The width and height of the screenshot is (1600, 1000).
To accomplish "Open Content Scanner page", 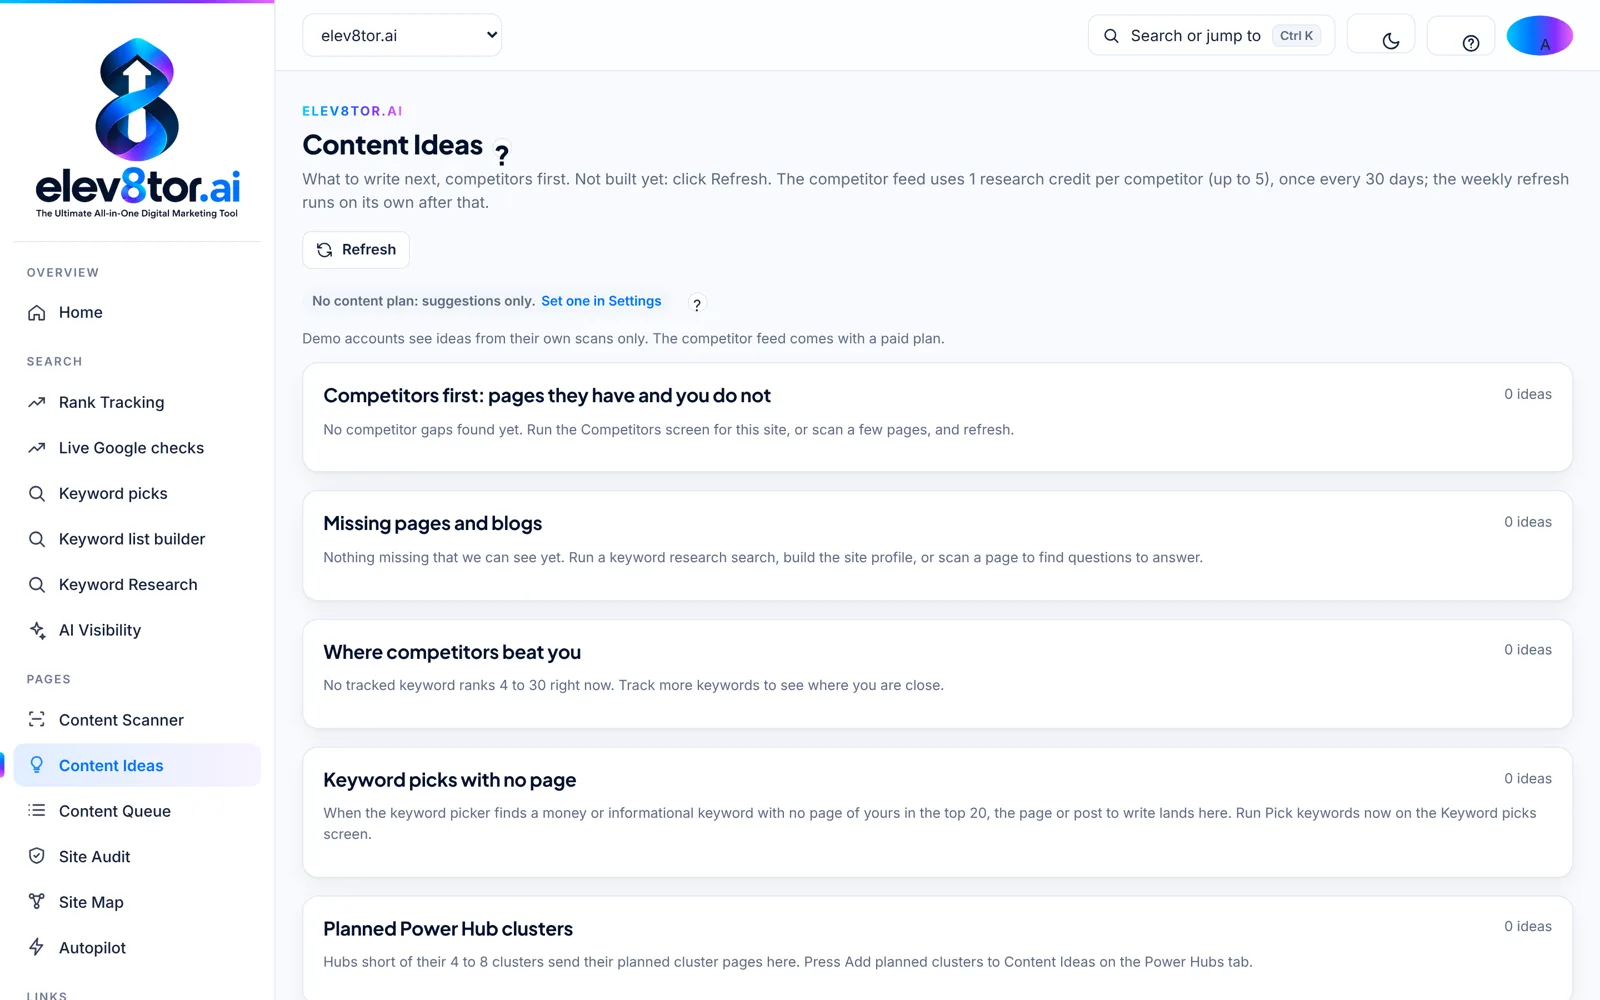I will [137, 720].
